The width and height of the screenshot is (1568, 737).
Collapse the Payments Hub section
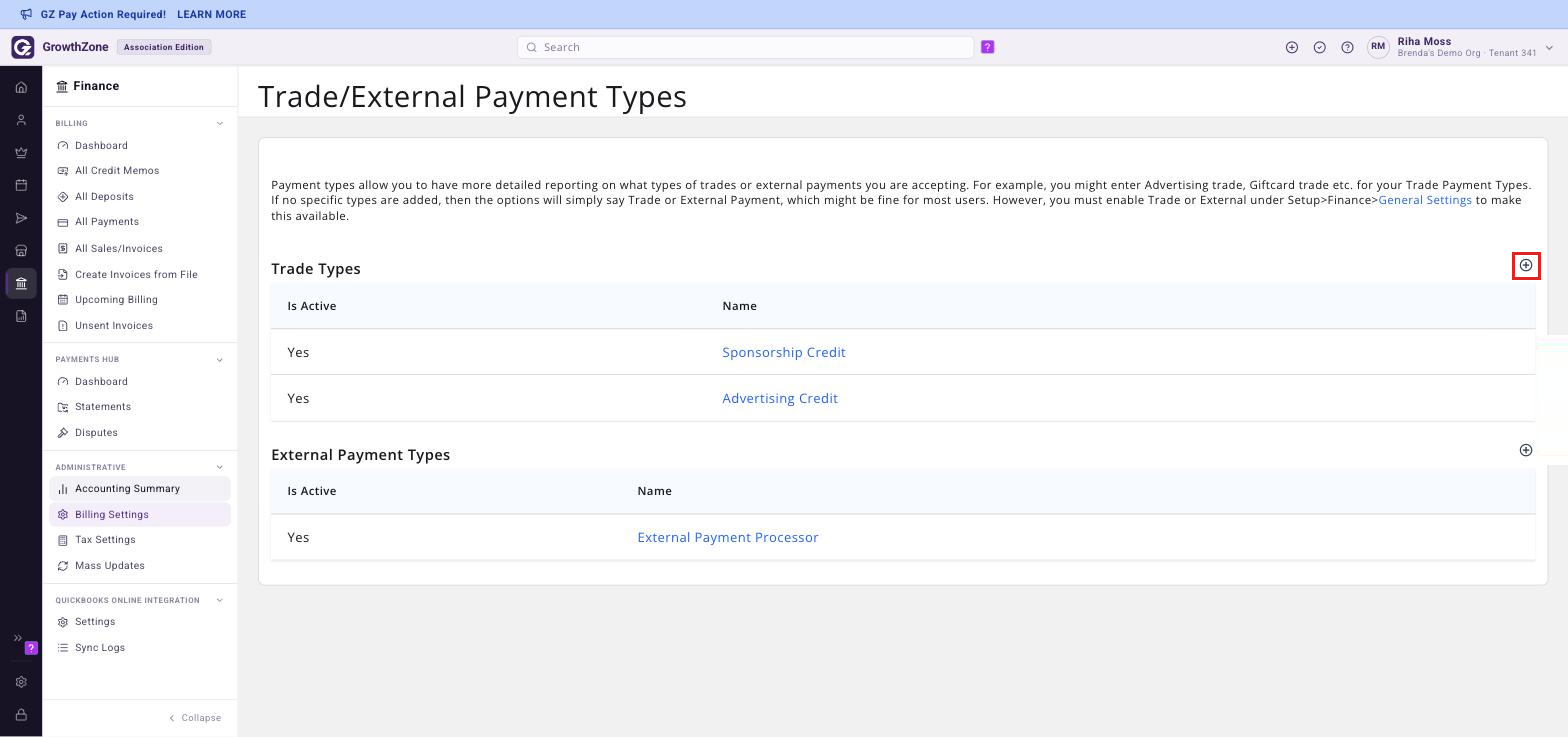pos(220,360)
